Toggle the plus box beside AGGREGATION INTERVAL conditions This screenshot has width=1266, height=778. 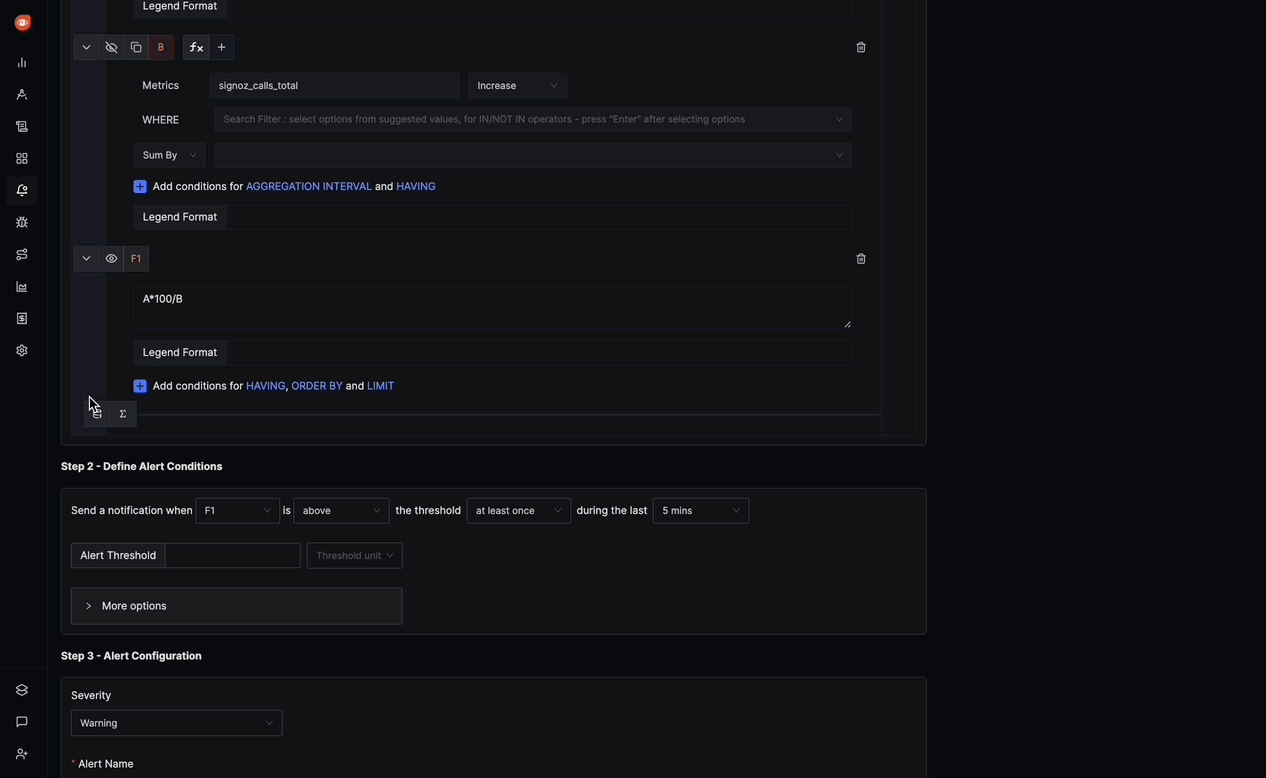(x=140, y=187)
